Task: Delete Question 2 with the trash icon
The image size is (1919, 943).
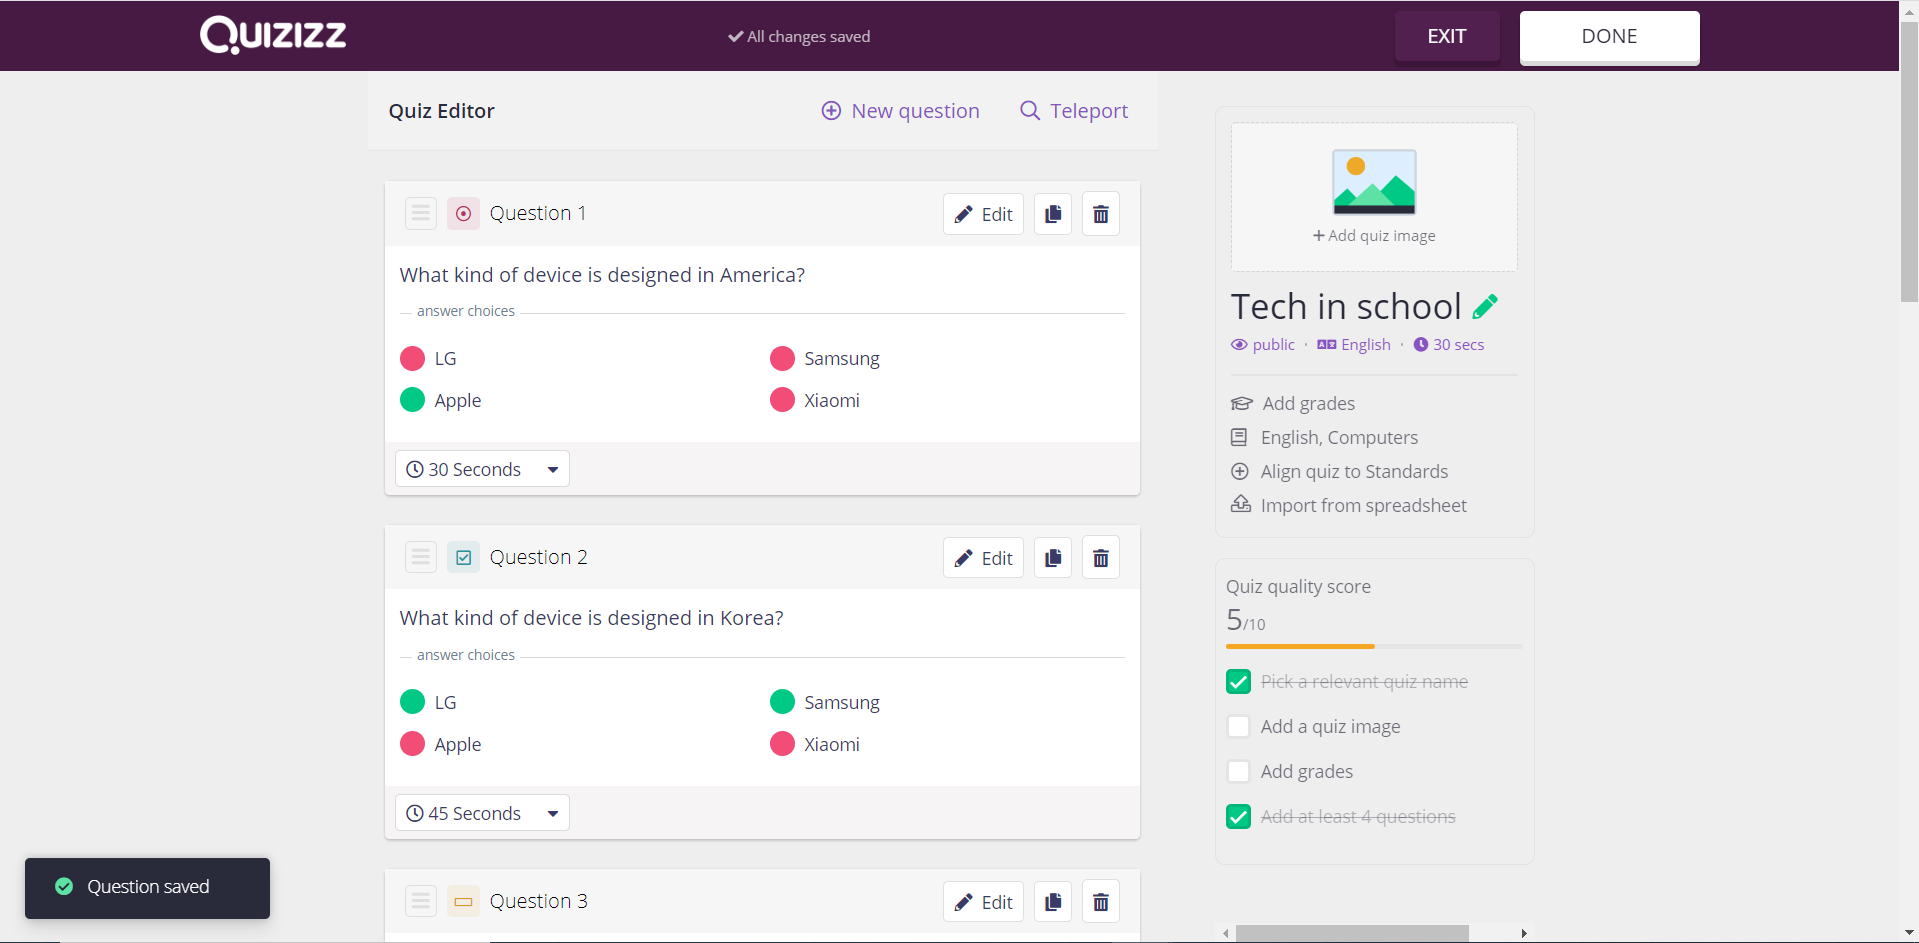Action: (1100, 557)
